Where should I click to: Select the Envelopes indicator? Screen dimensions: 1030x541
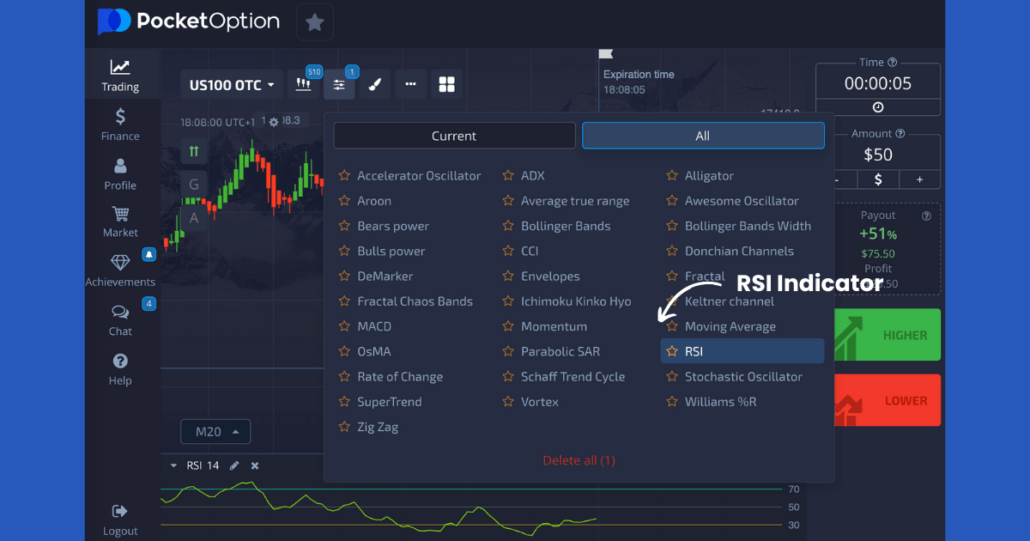(550, 276)
